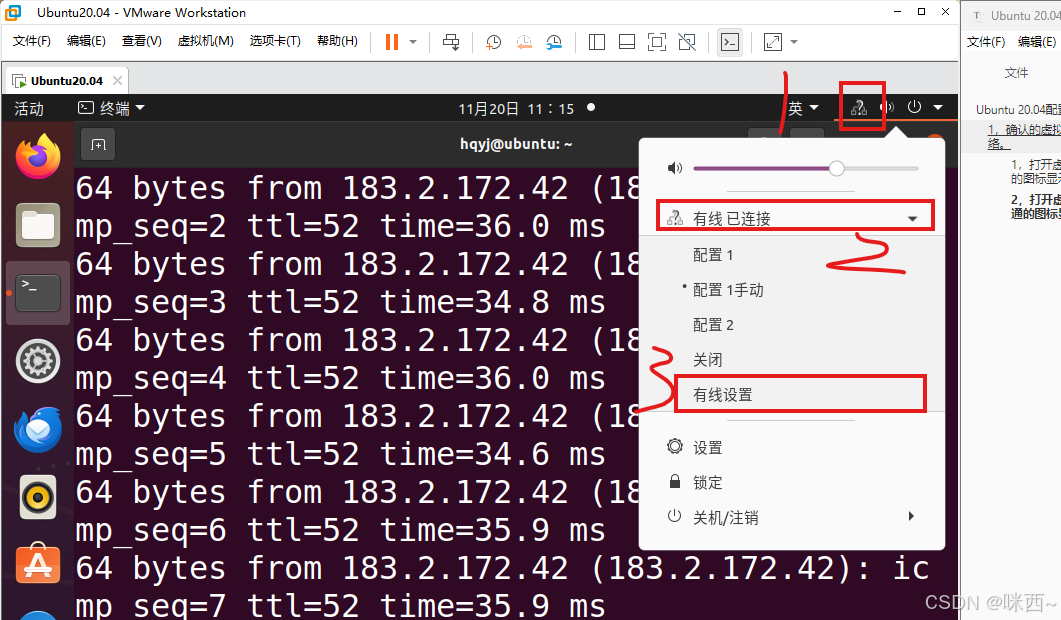Click the new tab button in terminal header
This screenshot has width=1061, height=620.
(98, 145)
